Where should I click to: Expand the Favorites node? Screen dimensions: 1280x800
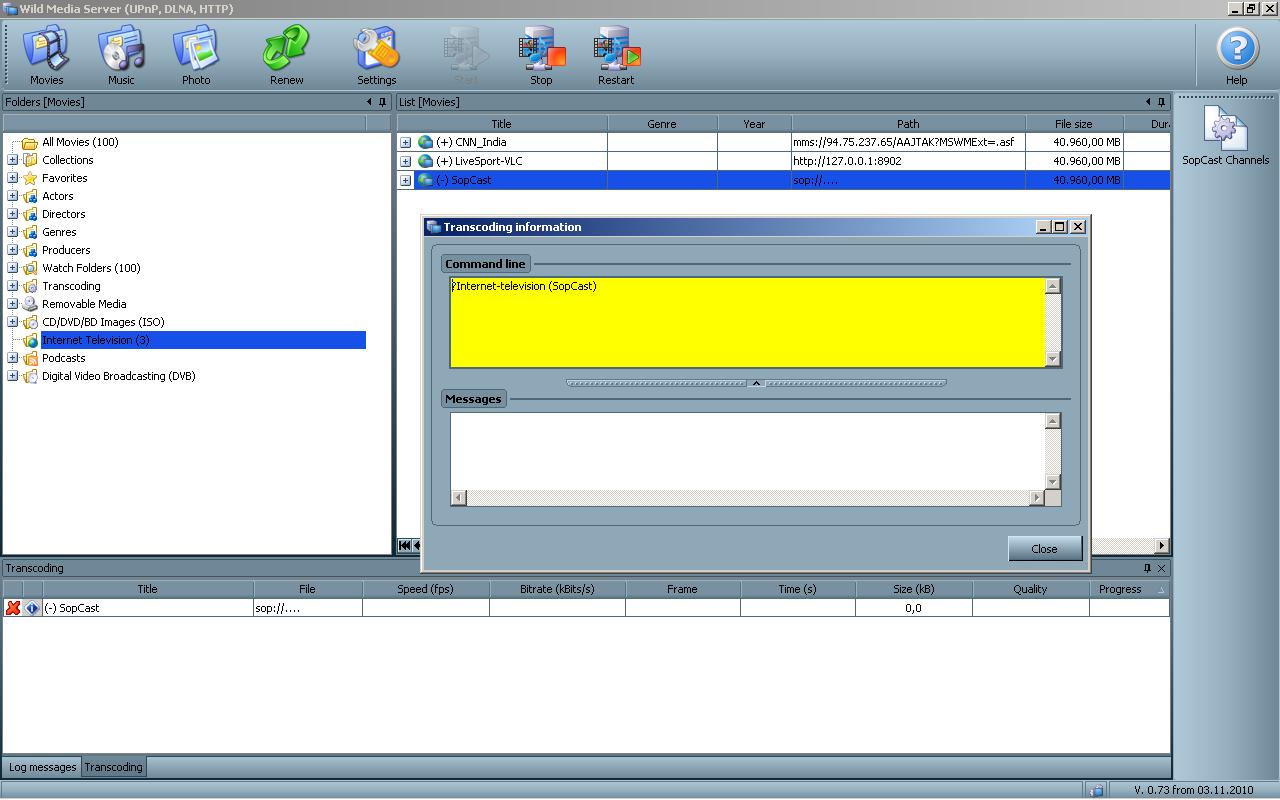12,178
